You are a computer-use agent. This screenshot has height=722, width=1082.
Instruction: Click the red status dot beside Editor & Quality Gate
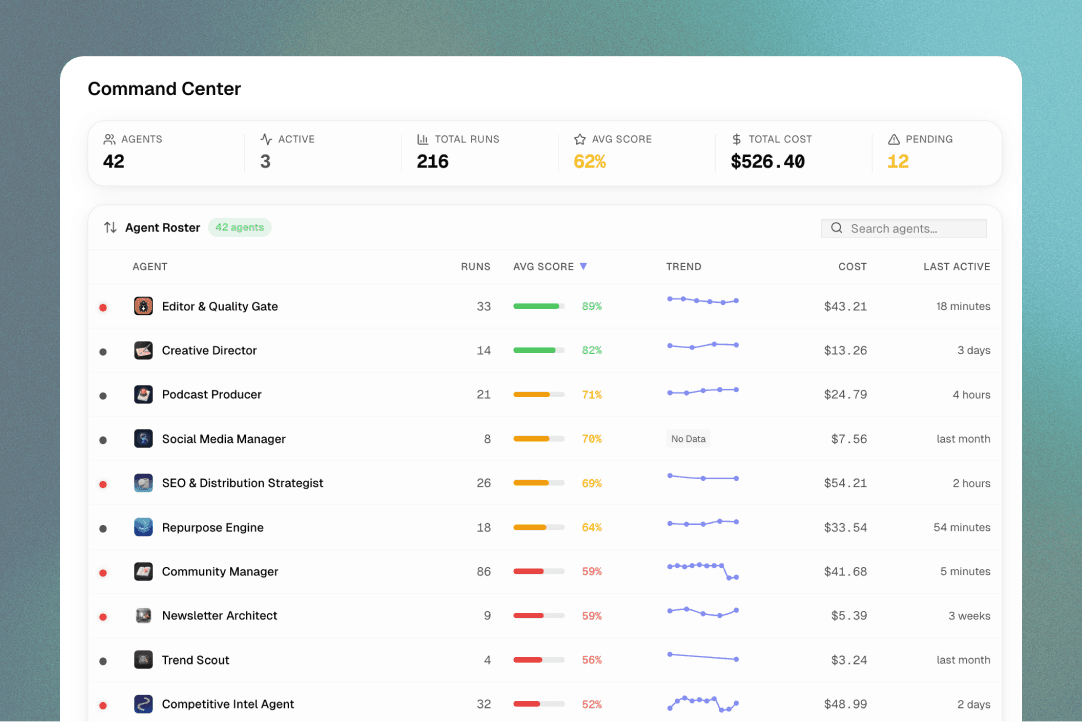103,307
